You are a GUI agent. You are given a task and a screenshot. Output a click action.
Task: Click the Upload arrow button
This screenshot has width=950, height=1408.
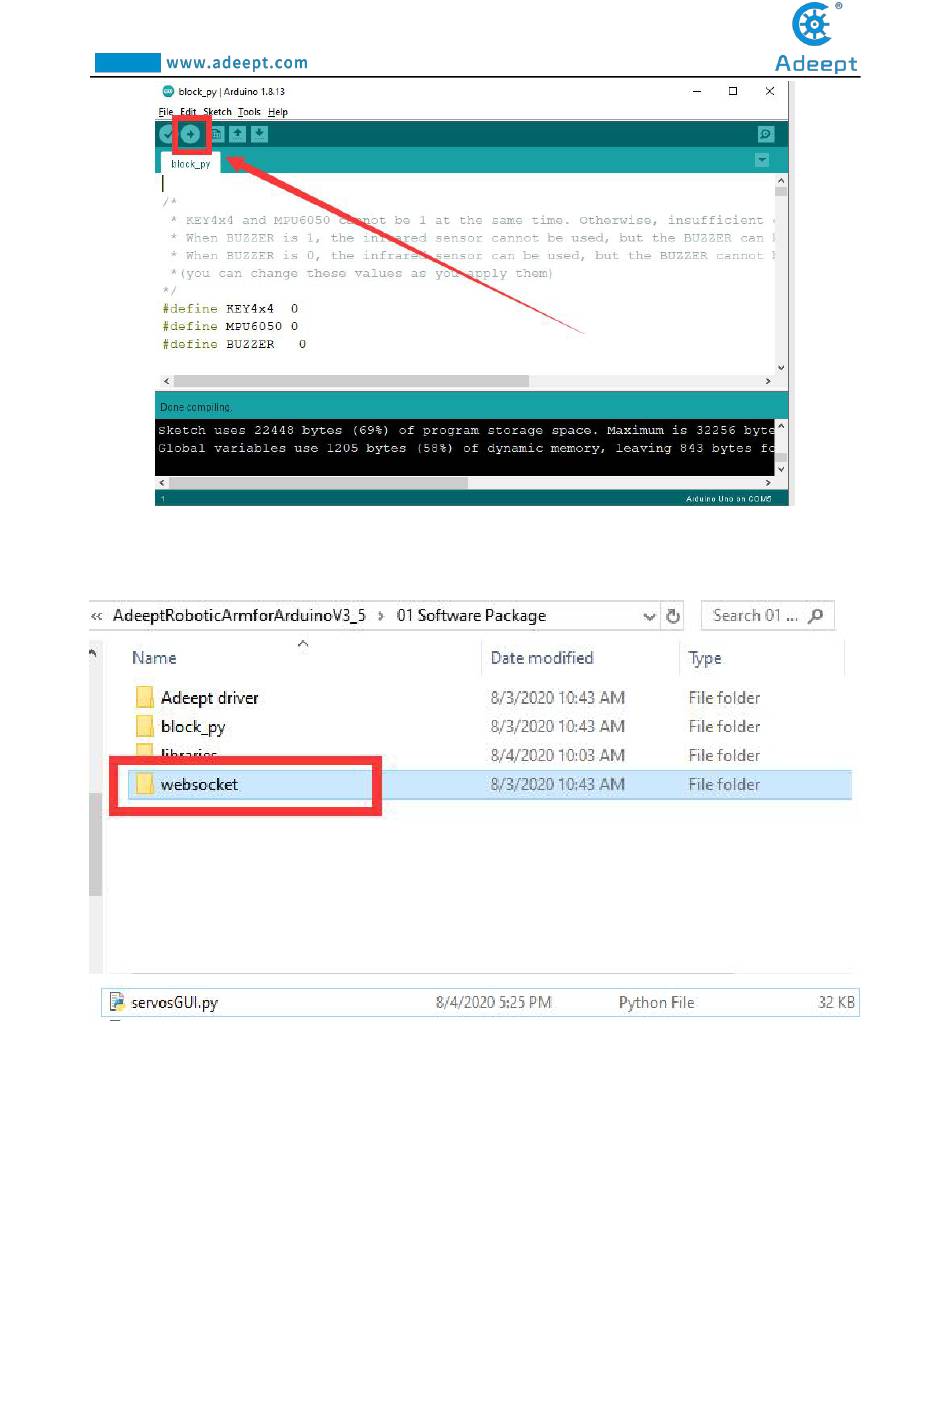[190, 134]
